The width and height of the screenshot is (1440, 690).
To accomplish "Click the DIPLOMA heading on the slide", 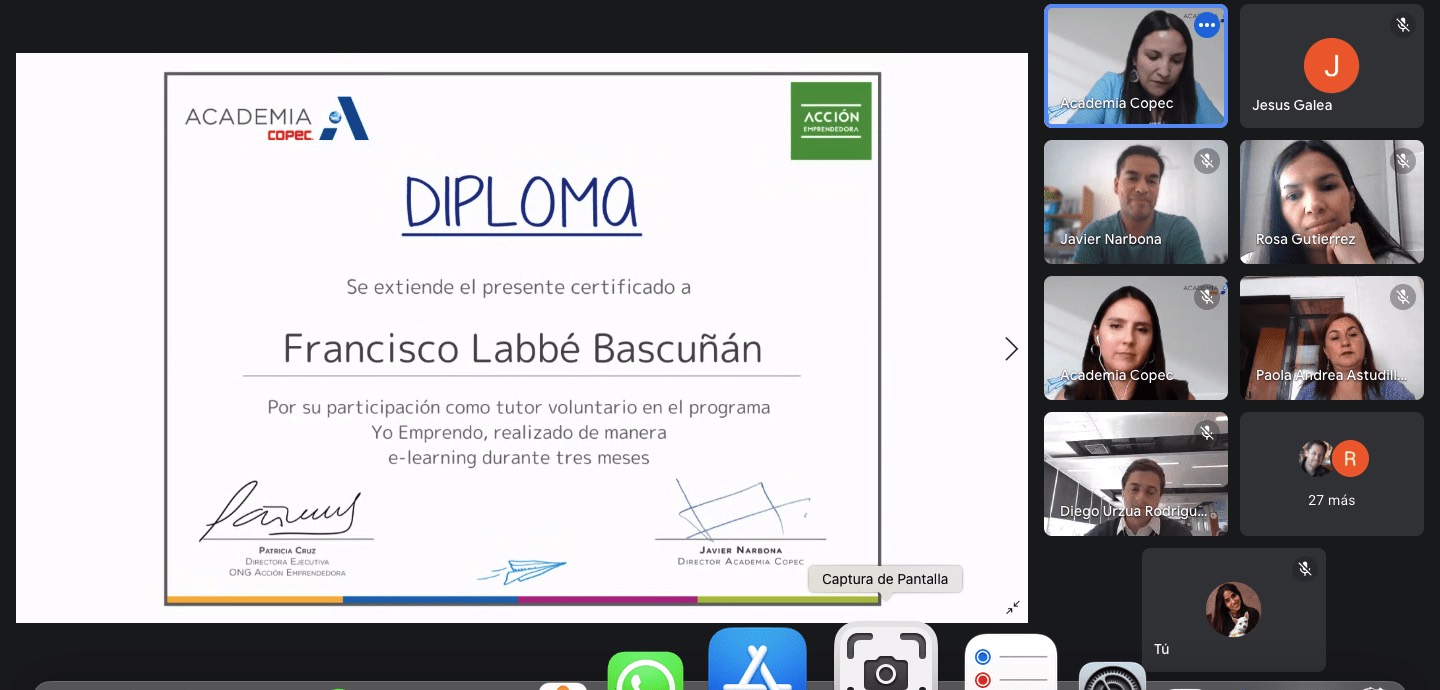I will 522,203.
